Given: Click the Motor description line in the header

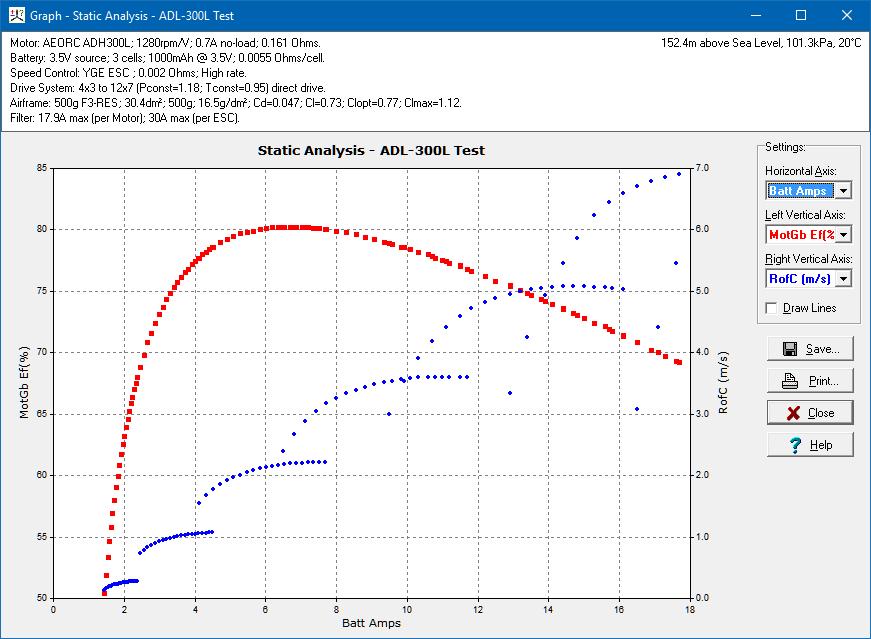Looking at the screenshot, I should pos(178,44).
